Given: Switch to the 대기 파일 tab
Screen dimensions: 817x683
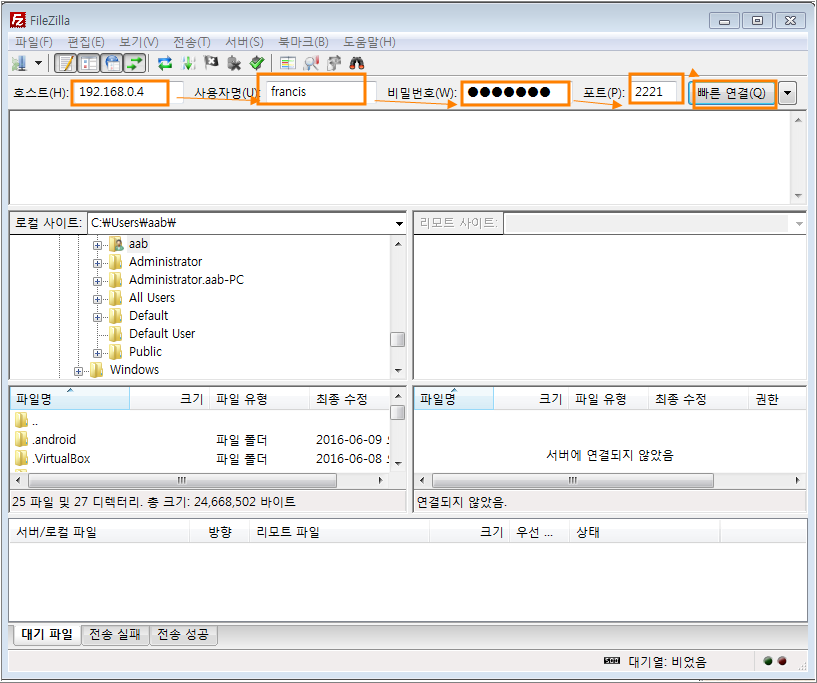Looking at the screenshot, I should pyautogui.click(x=47, y=635).
